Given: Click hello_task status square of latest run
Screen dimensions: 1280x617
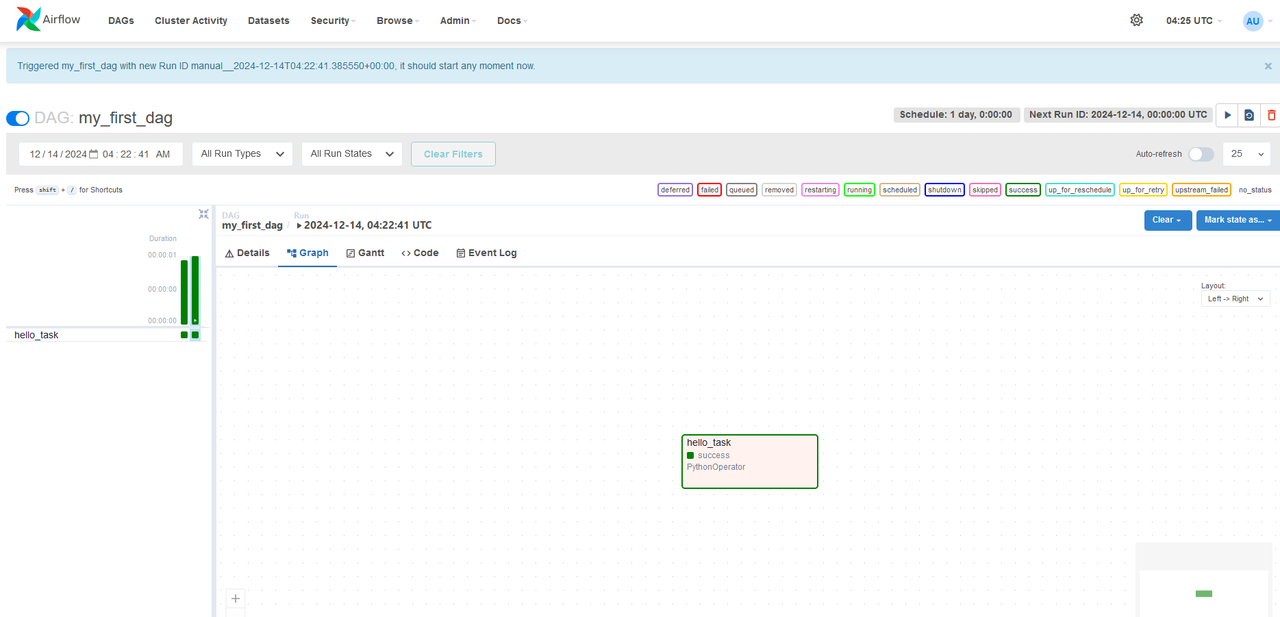Looking at the screenshot, I should tap(195, 335).
